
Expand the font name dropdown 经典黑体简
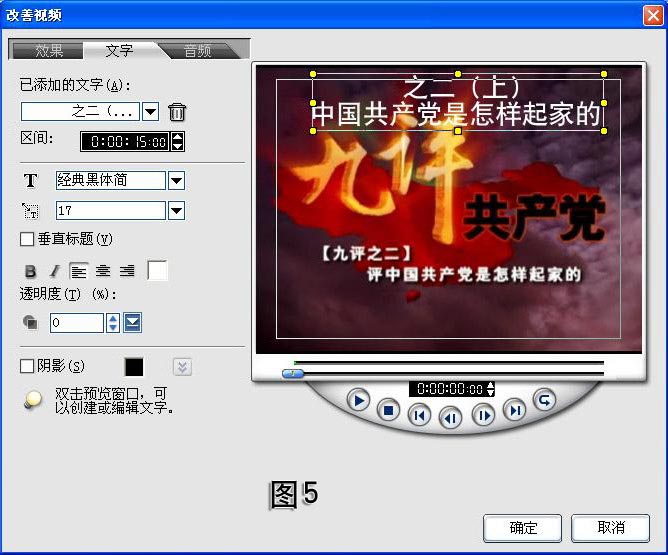pos(176,181)
